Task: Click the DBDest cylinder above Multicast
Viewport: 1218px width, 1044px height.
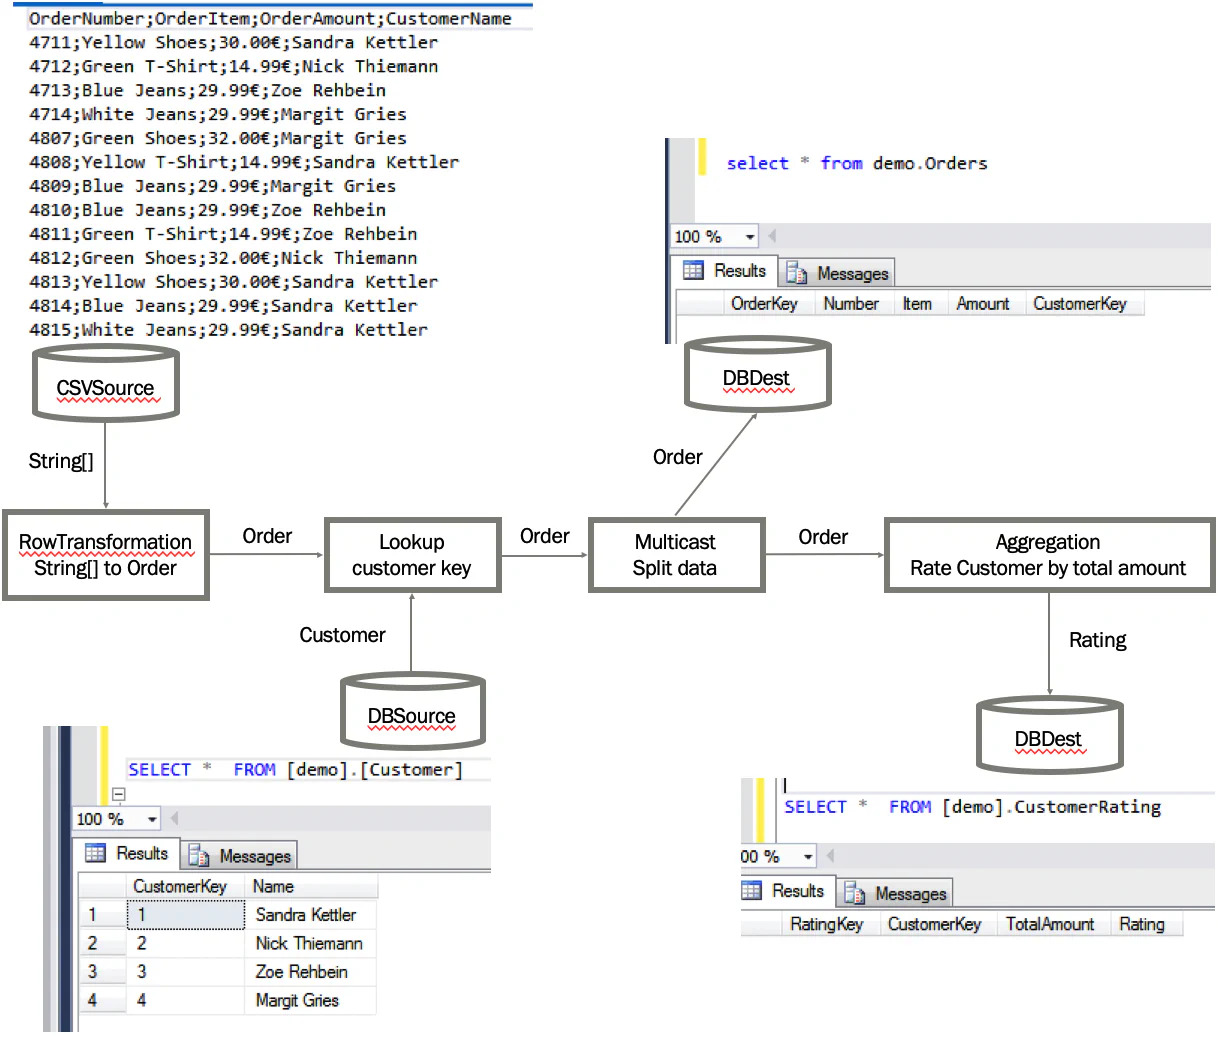Action: tap(757, 374)
